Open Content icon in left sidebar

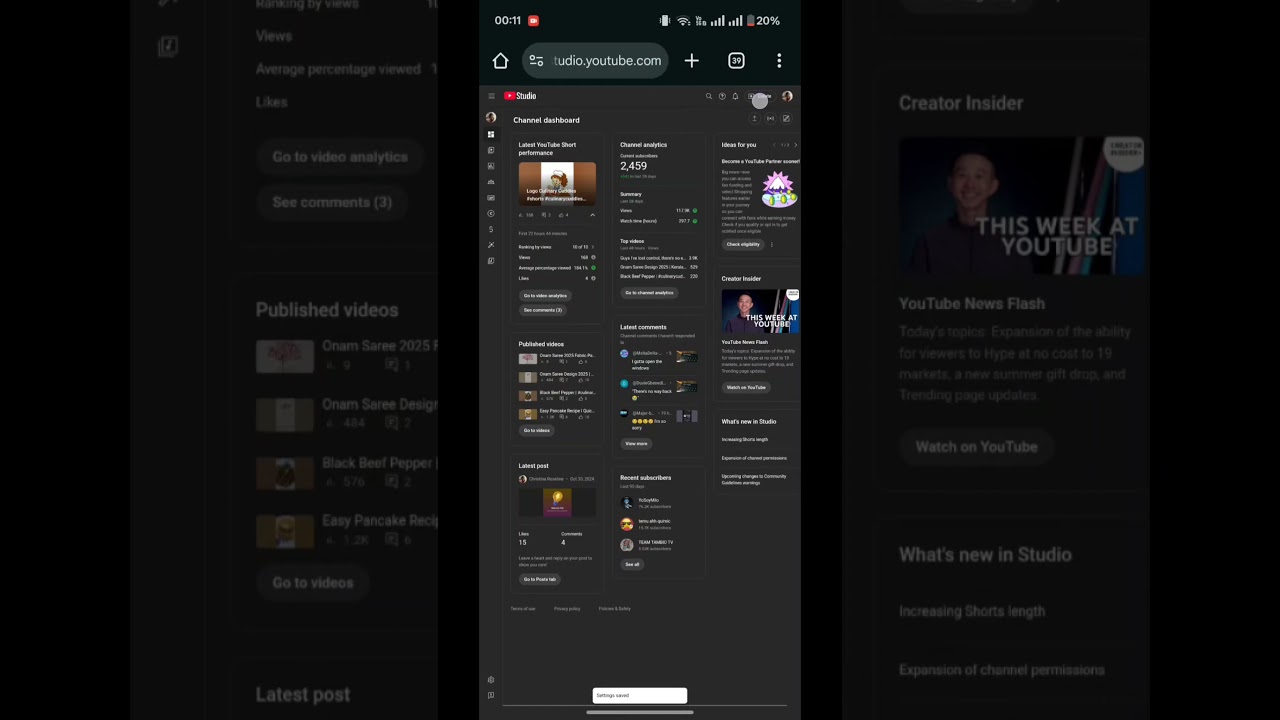(491, 150)
